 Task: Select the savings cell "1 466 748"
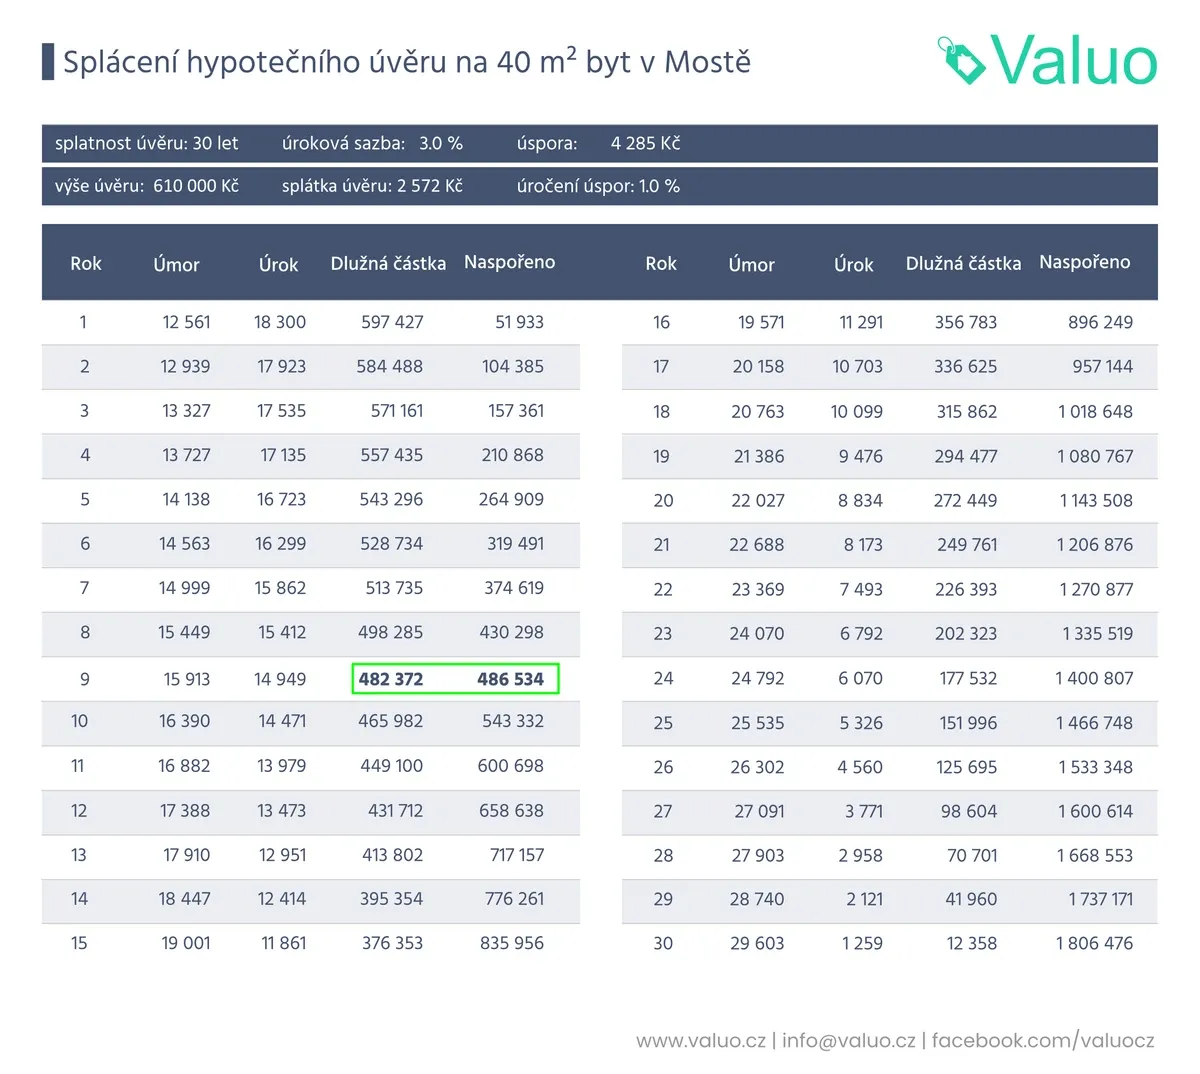[1095, 722]
